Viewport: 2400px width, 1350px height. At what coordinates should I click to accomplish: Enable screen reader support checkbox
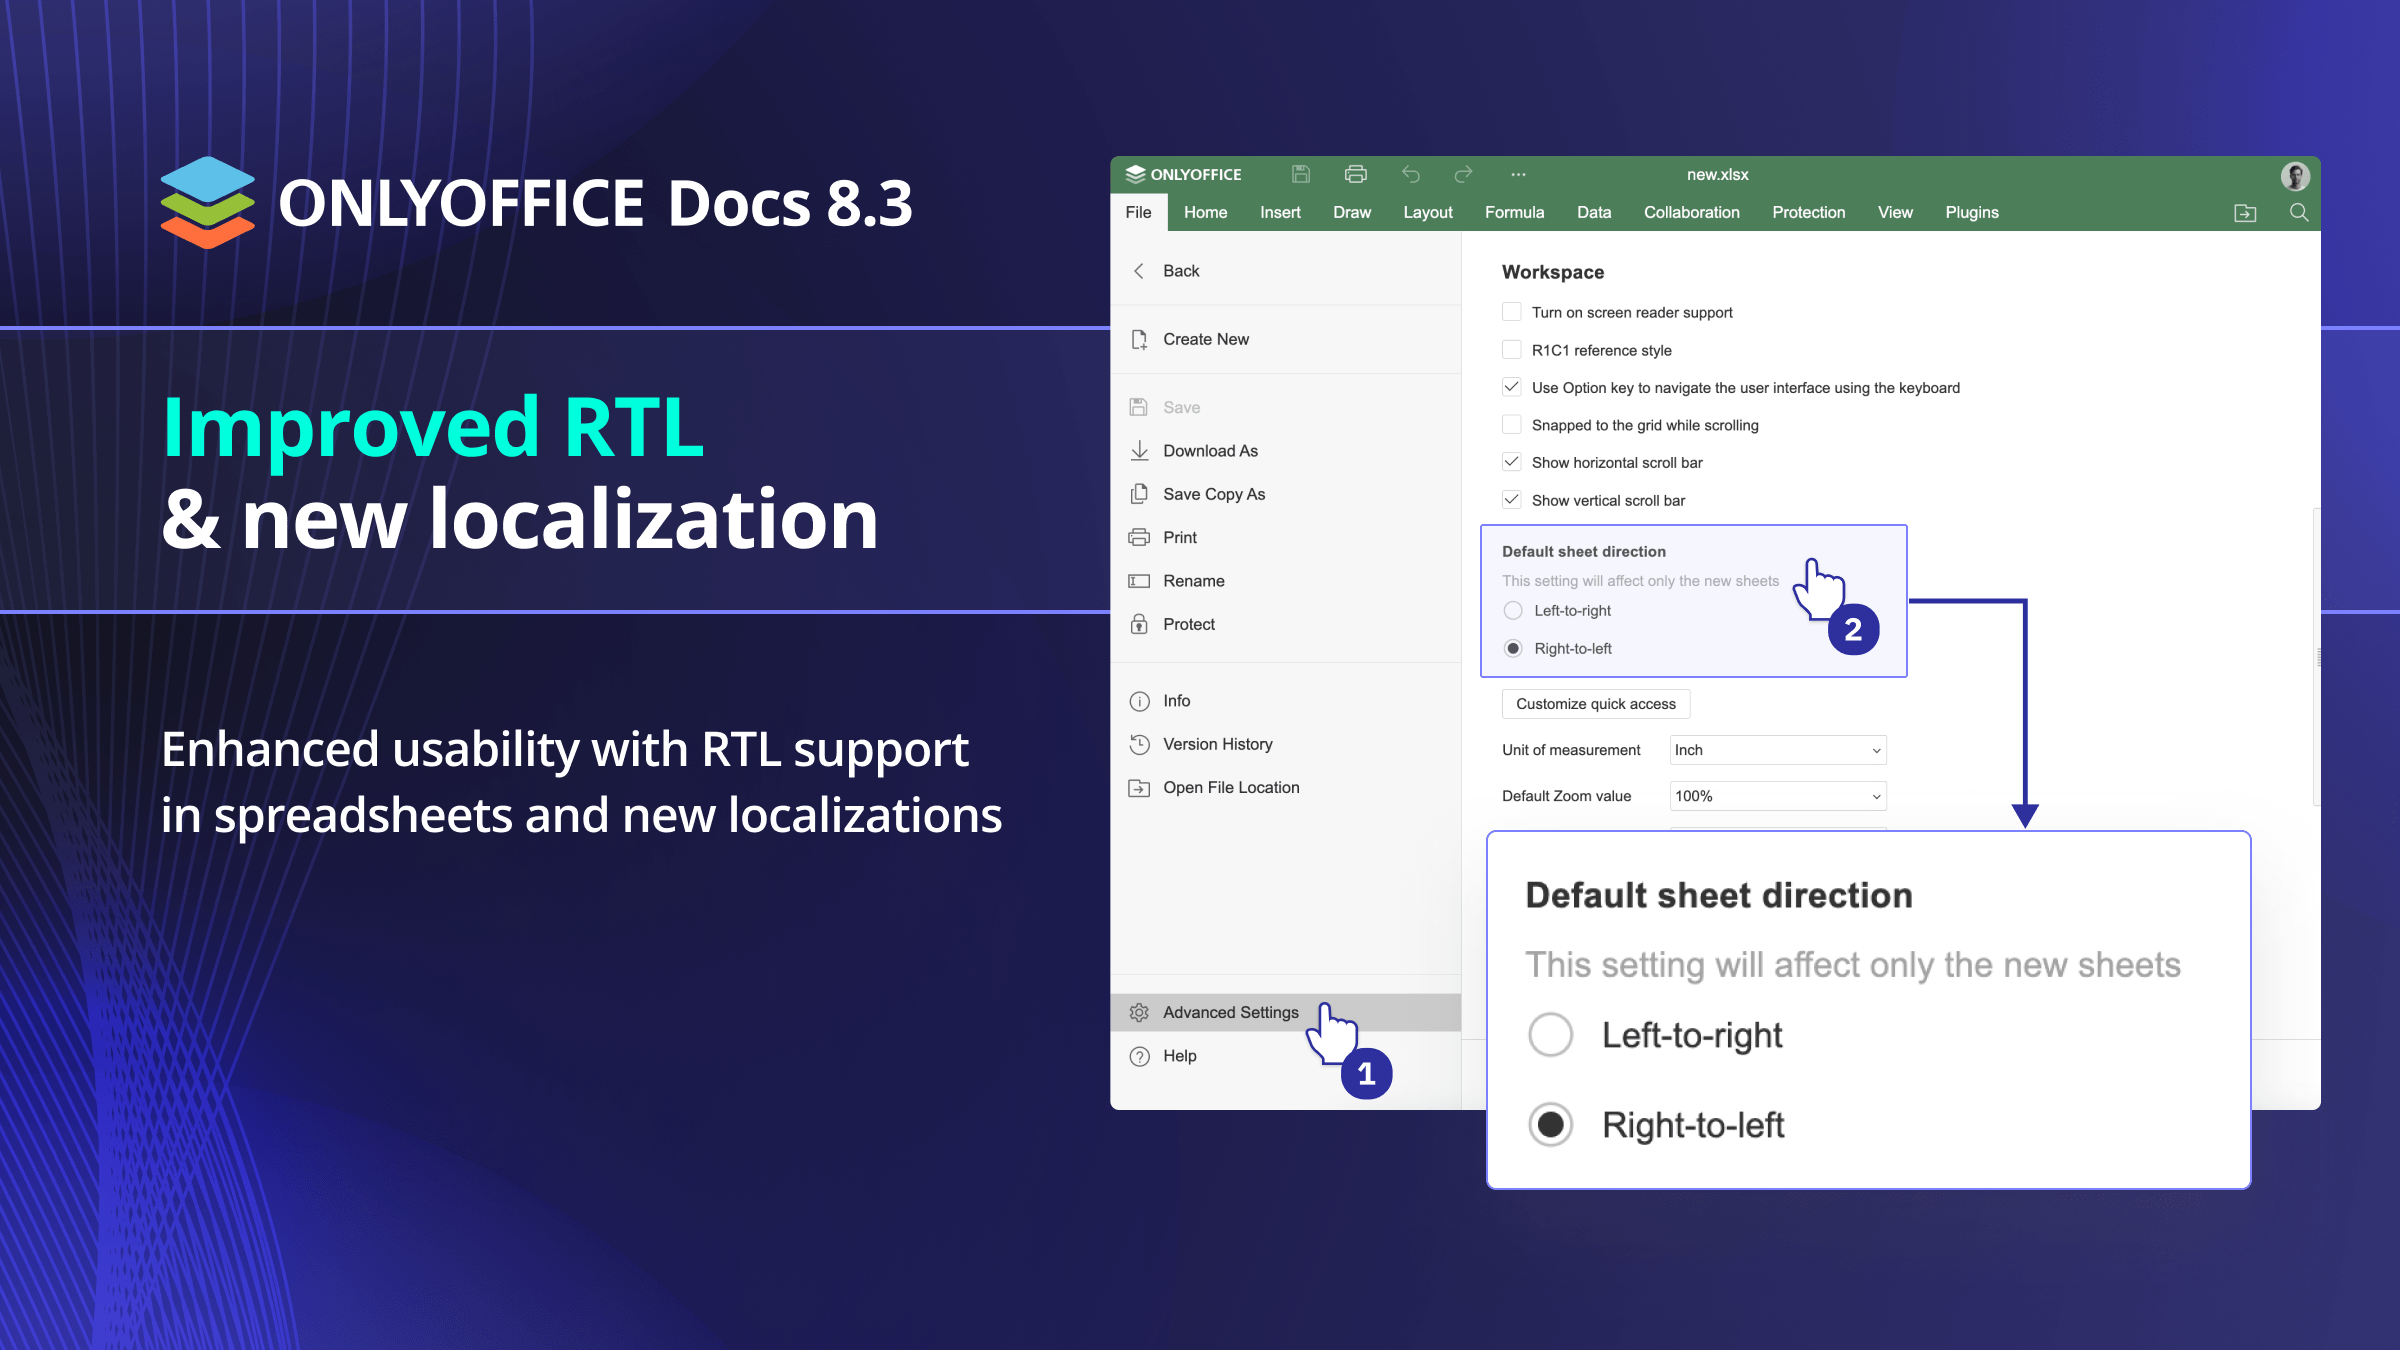pos(1512,312)
